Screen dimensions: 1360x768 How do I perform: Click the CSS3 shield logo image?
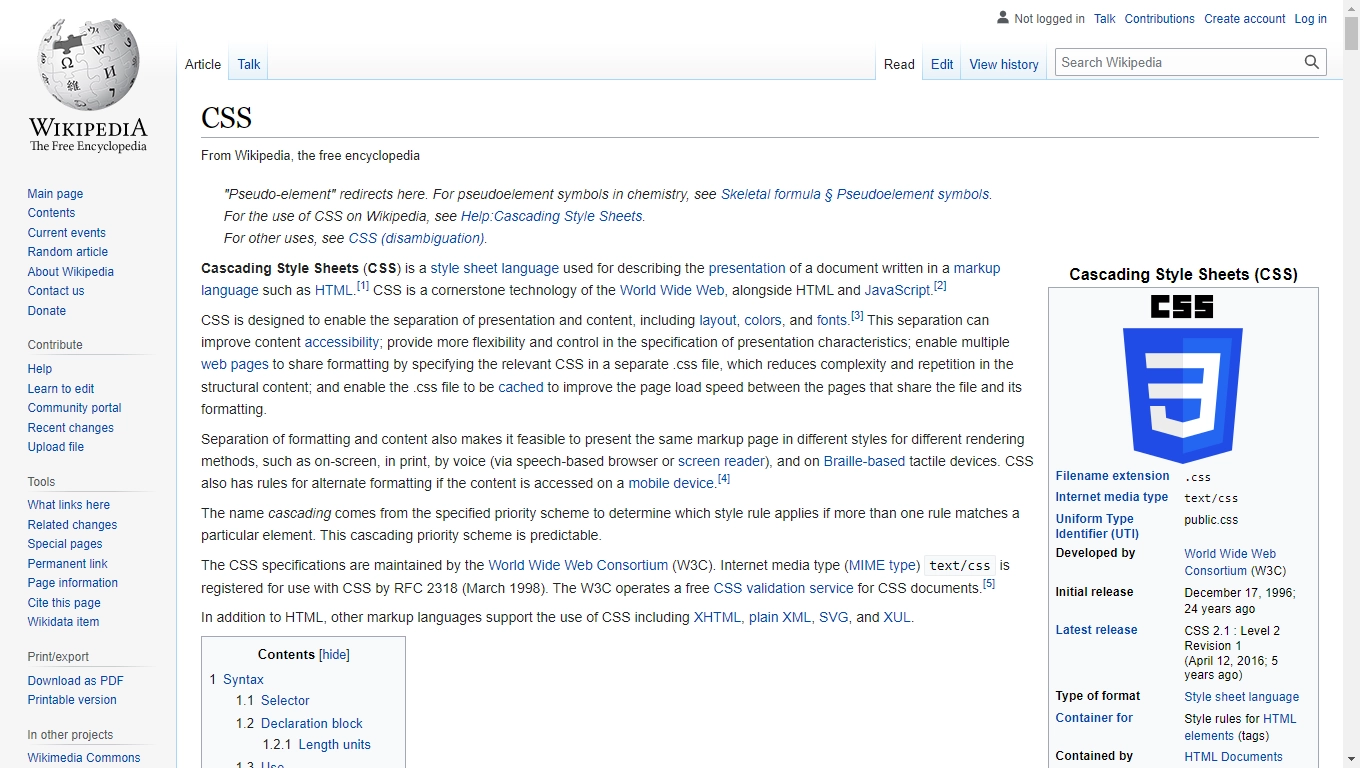1182,390
